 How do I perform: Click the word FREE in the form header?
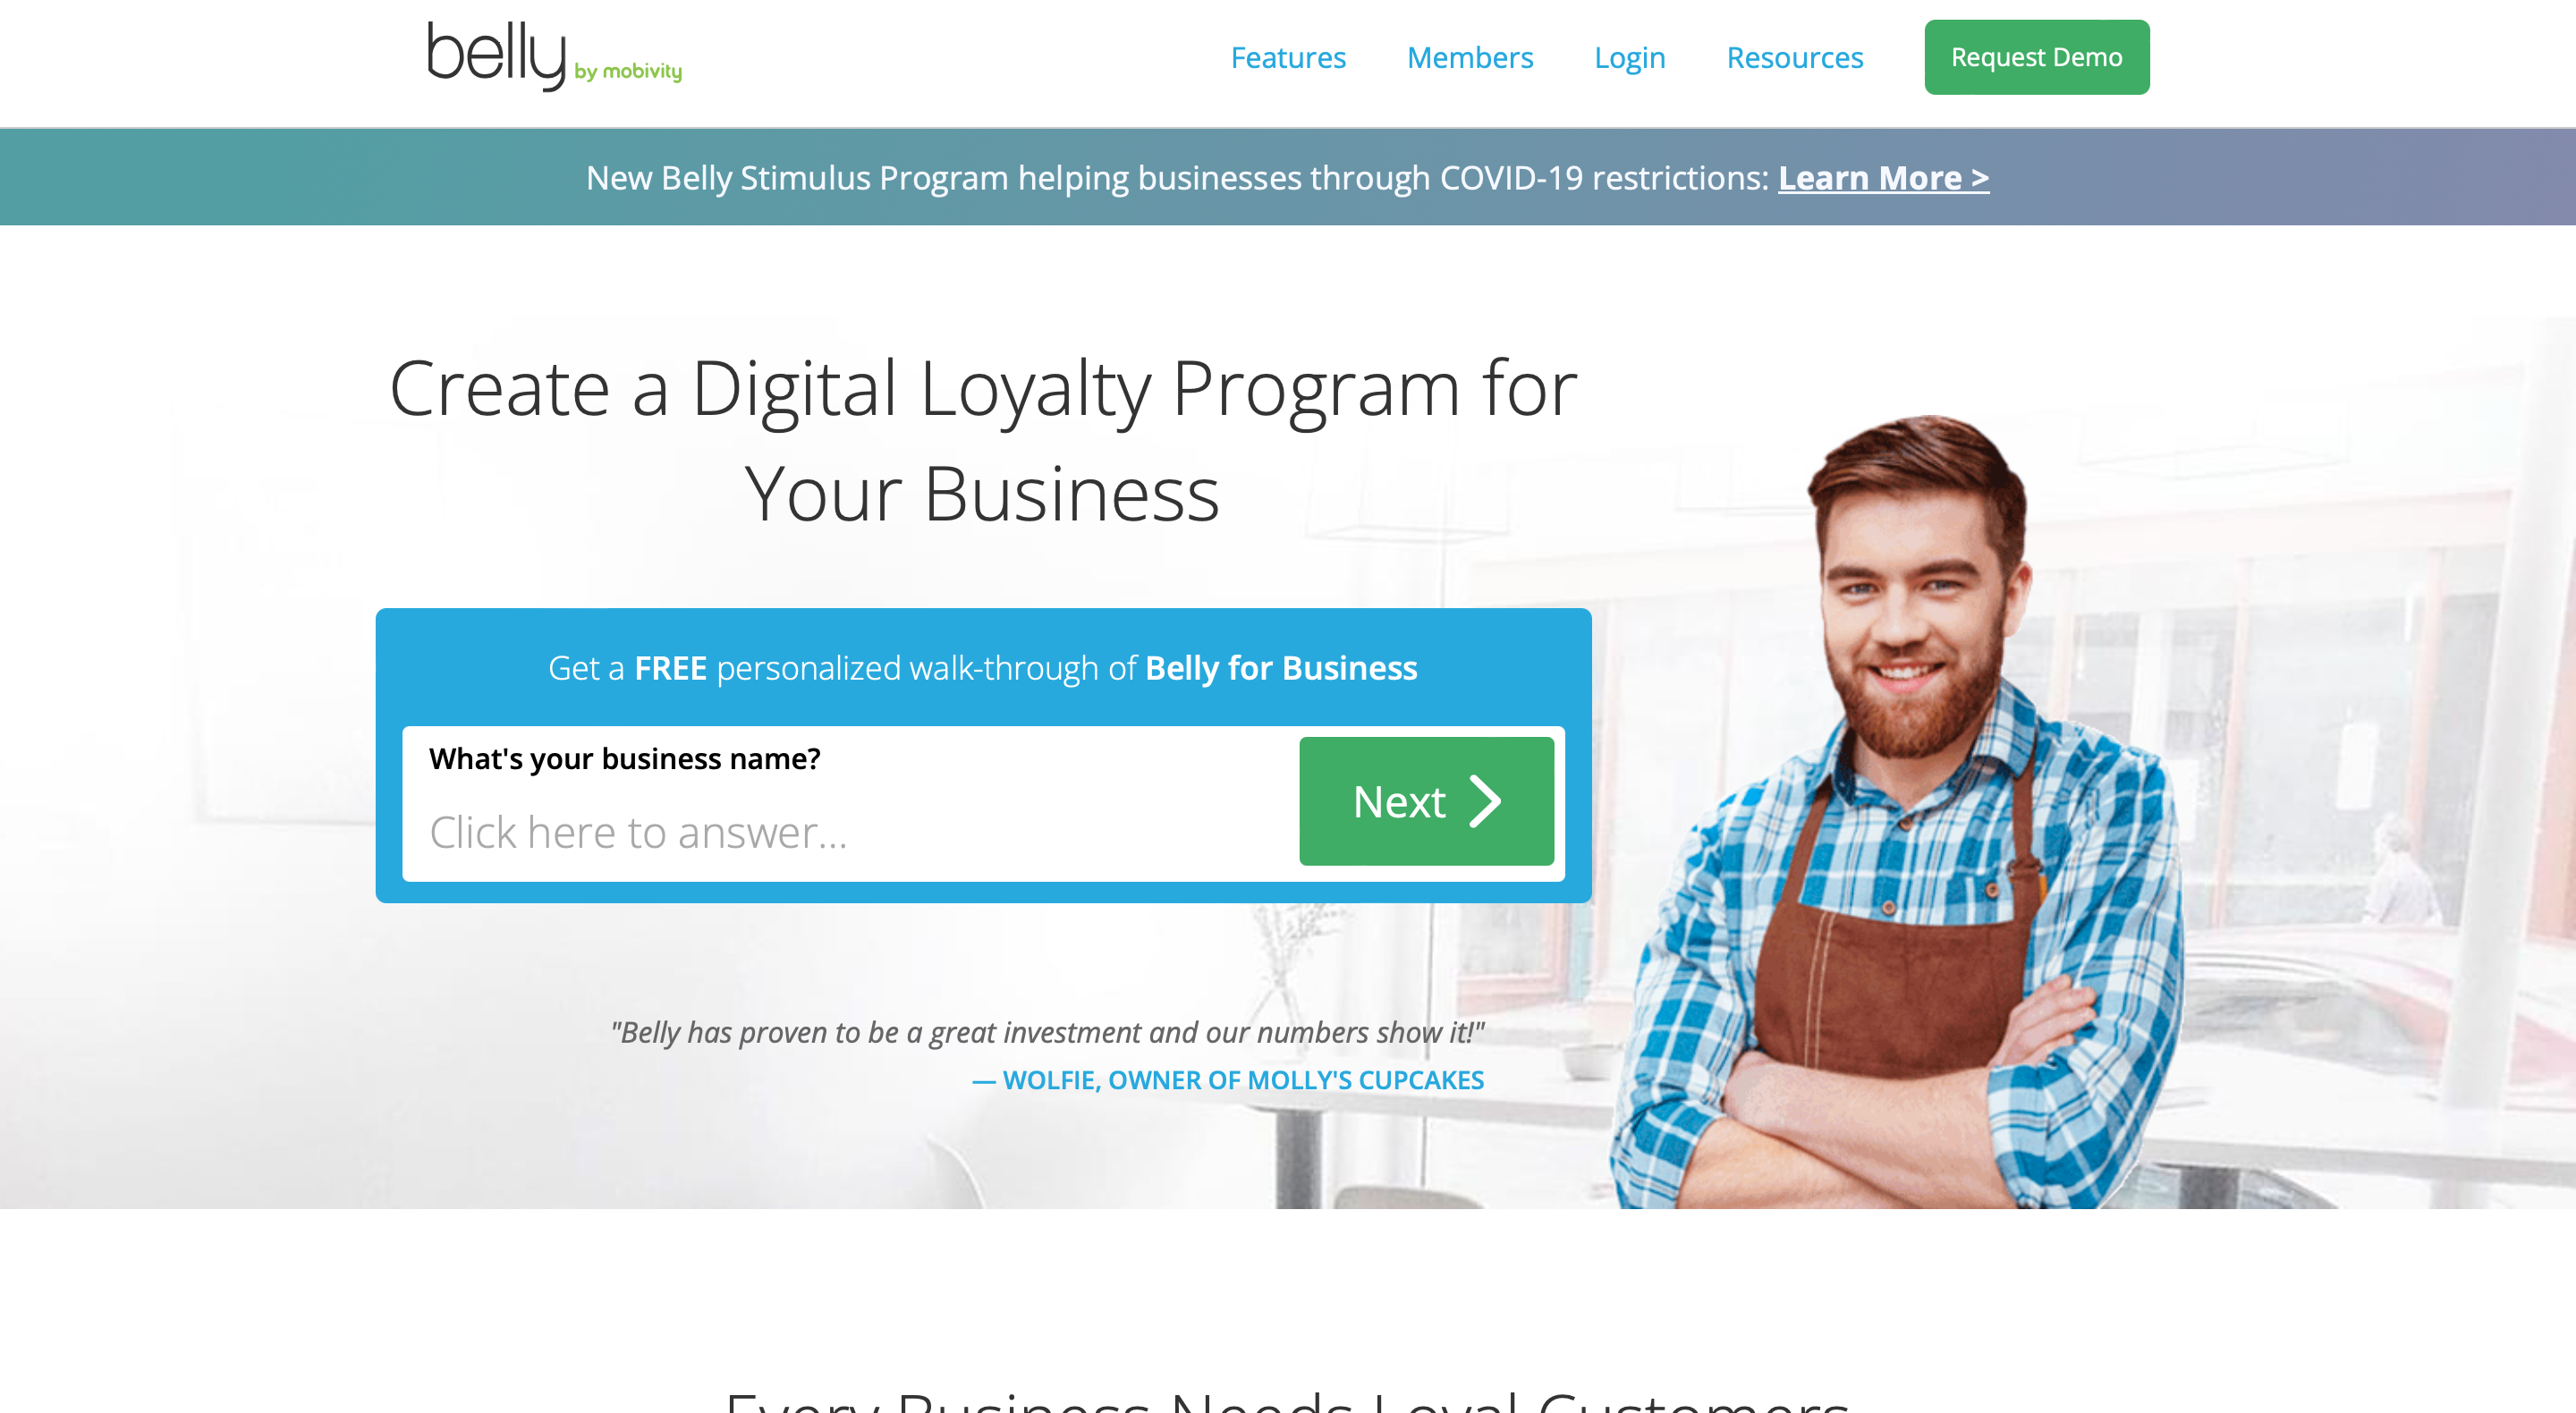(x=670, y=668)
